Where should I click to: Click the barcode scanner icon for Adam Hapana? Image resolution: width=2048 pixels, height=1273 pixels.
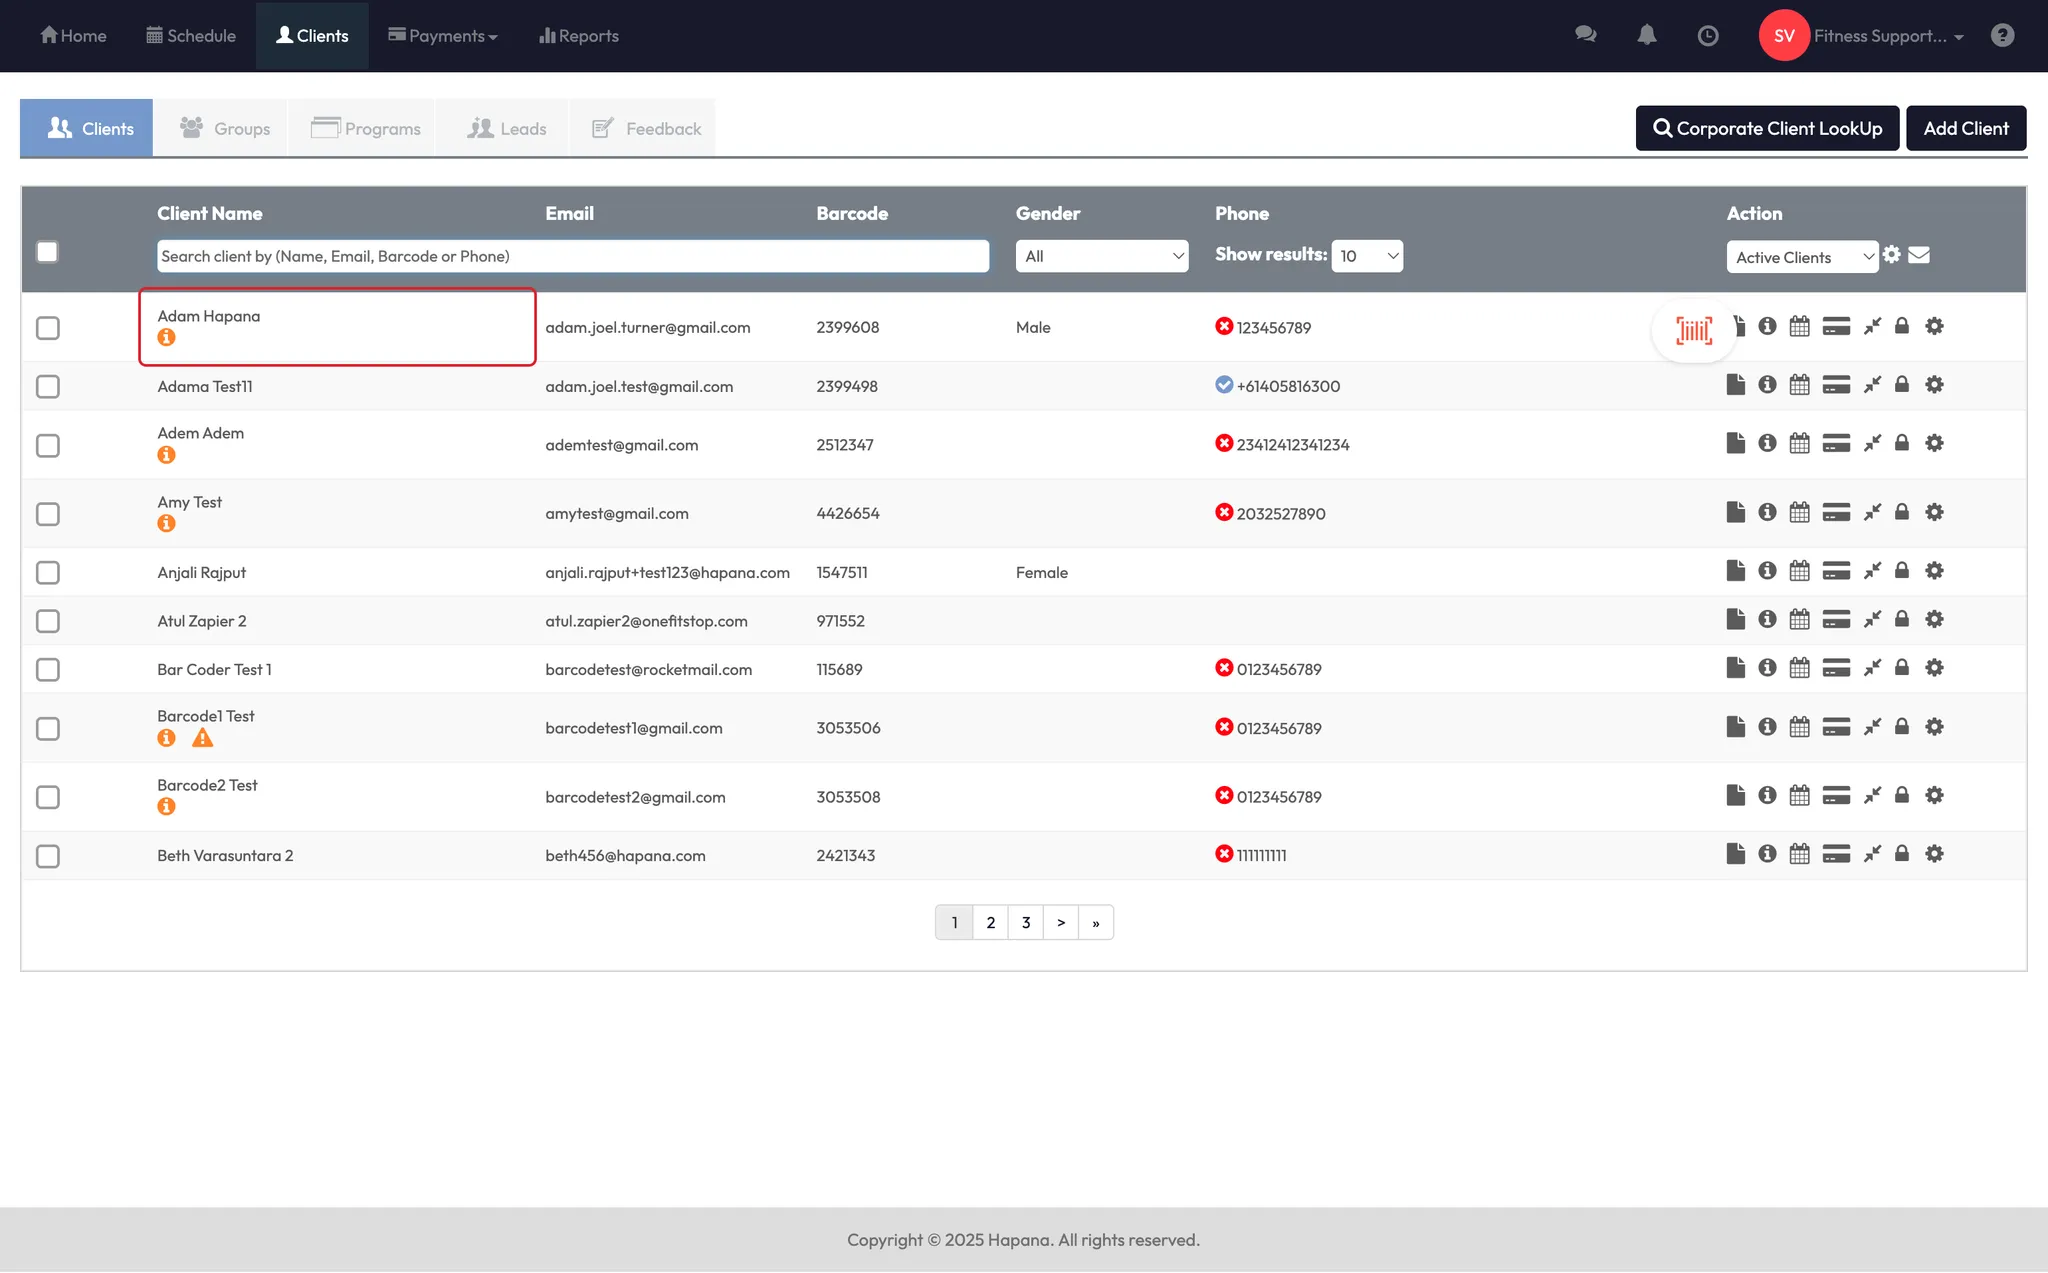point(1693,330)
